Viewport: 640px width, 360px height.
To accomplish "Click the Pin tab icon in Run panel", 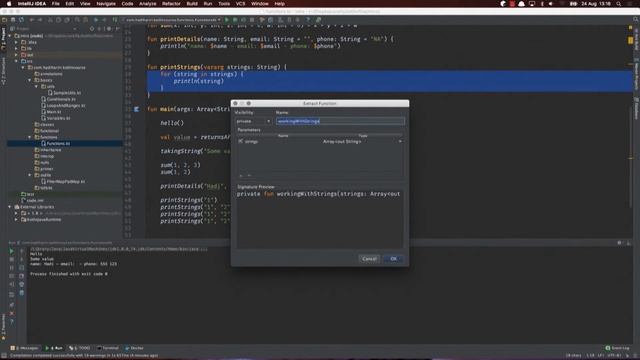I will (x=11, y=304).
